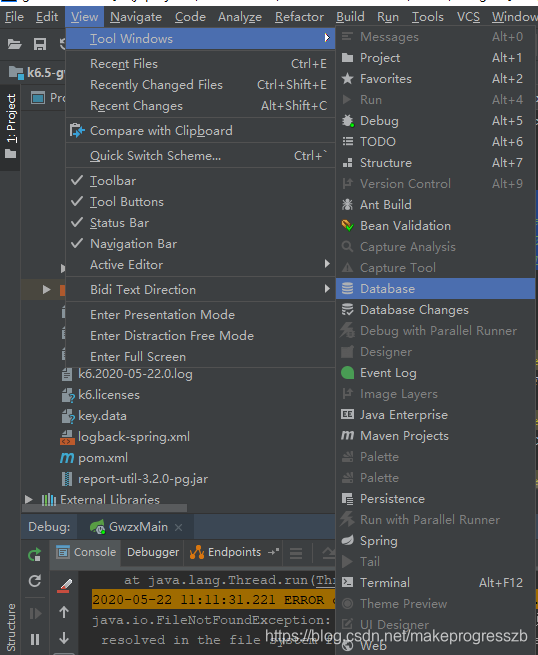Image resolution: width=538 pixels, height=655 pixels.
Task: Select report-util-3.2.0-pg.jar in tree
Action: tap(143, 479)
